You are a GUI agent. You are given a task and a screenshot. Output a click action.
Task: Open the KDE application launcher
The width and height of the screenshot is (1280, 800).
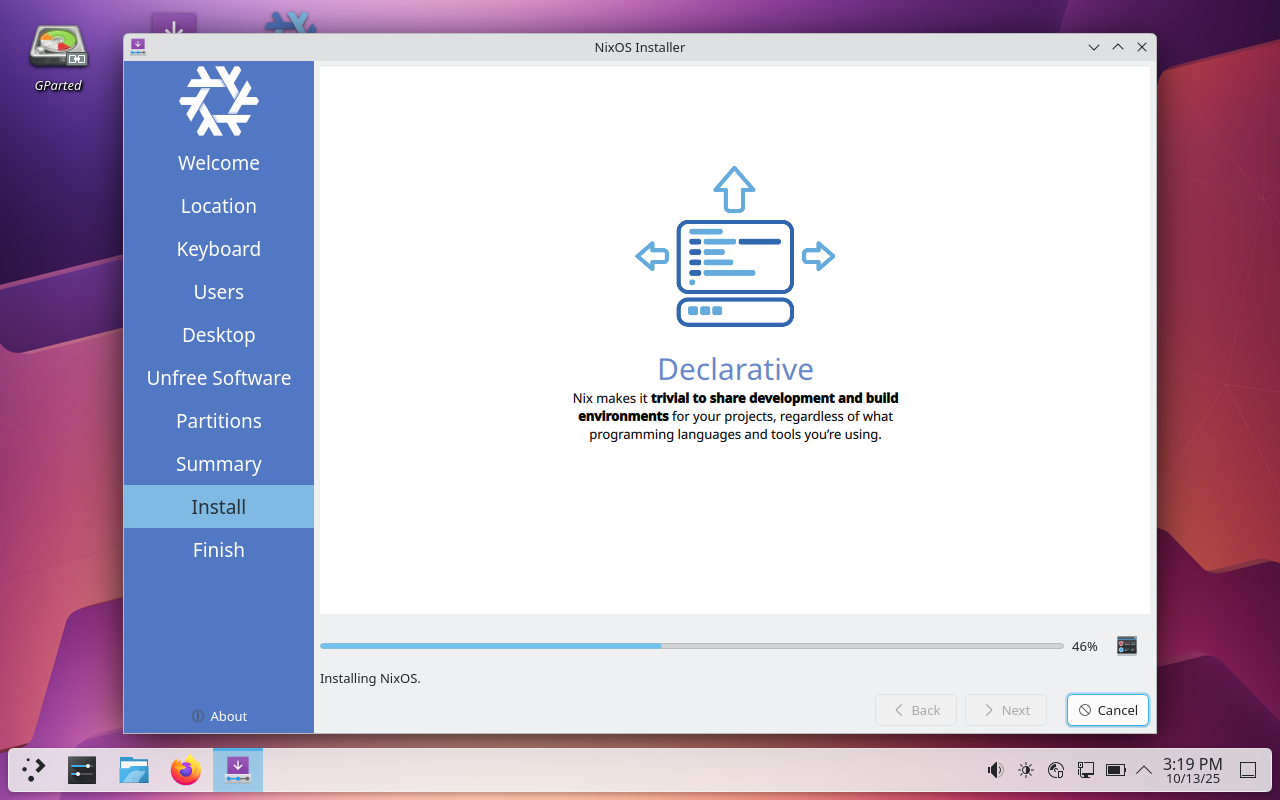[x=34, y=770]
